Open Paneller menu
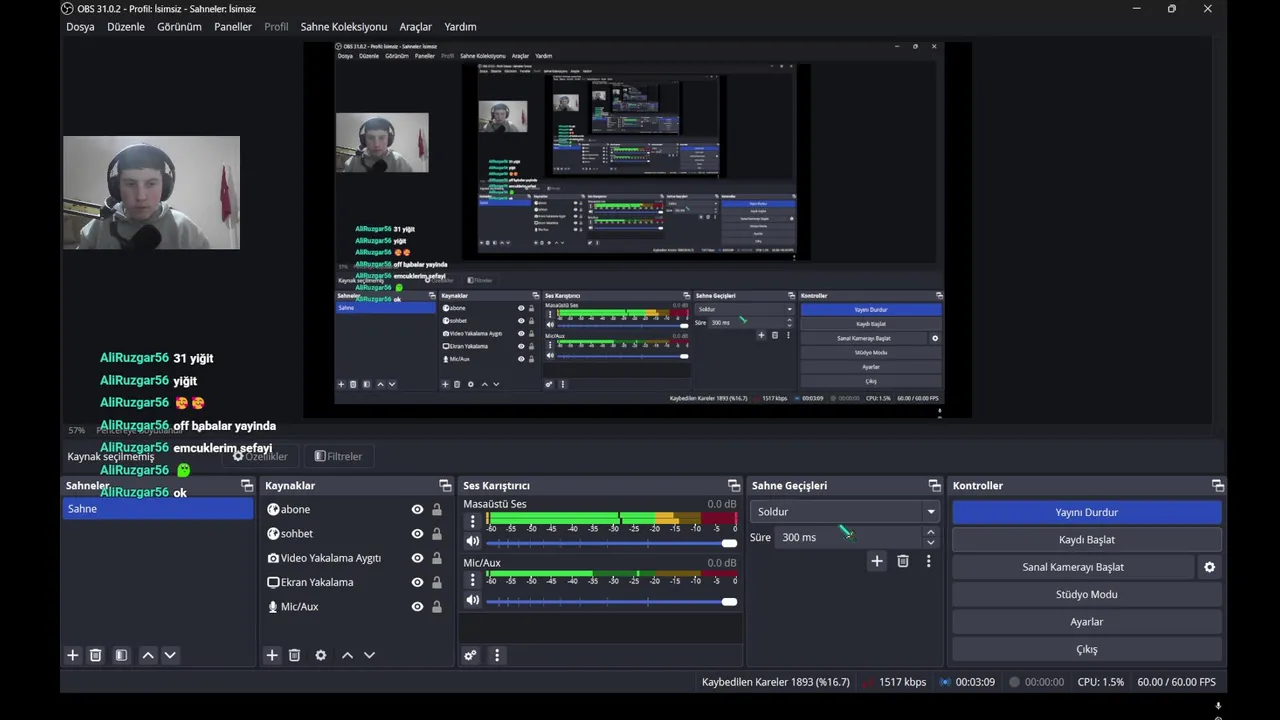The image size is (1280, 720). (233, 27)
